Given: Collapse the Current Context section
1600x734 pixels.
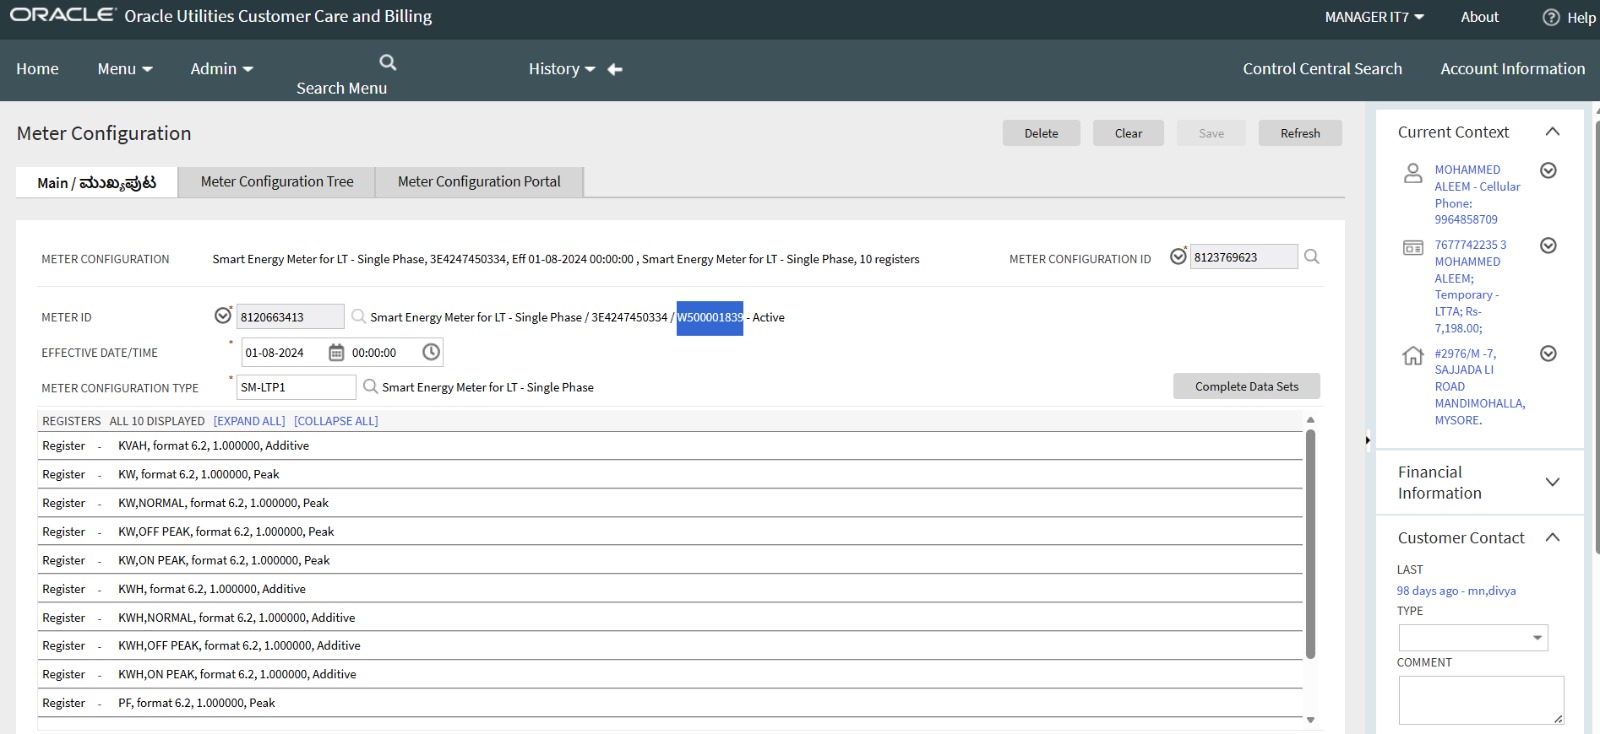Looking at the screenshot, I should [1552, 132].
